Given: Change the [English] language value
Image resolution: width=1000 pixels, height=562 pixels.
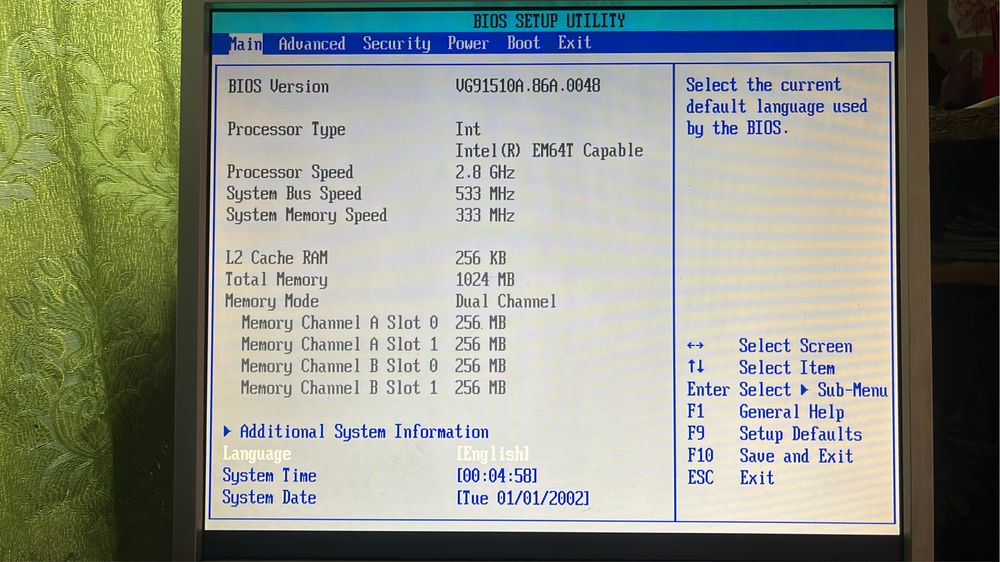Looking at the screenshot, I should click(x=492, y=454).
